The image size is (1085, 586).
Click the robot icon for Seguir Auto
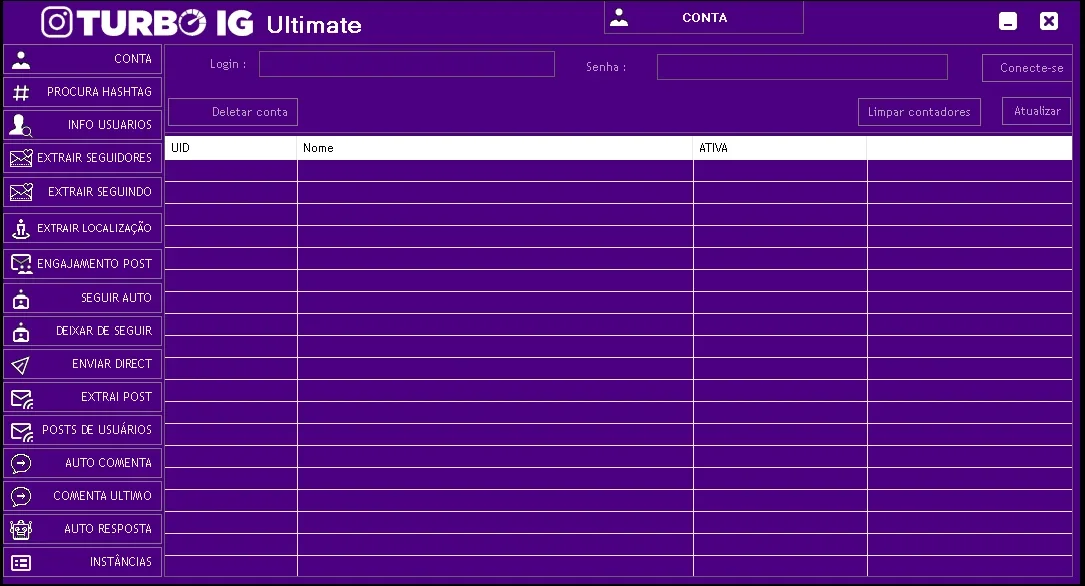click(x=21, y=299)
